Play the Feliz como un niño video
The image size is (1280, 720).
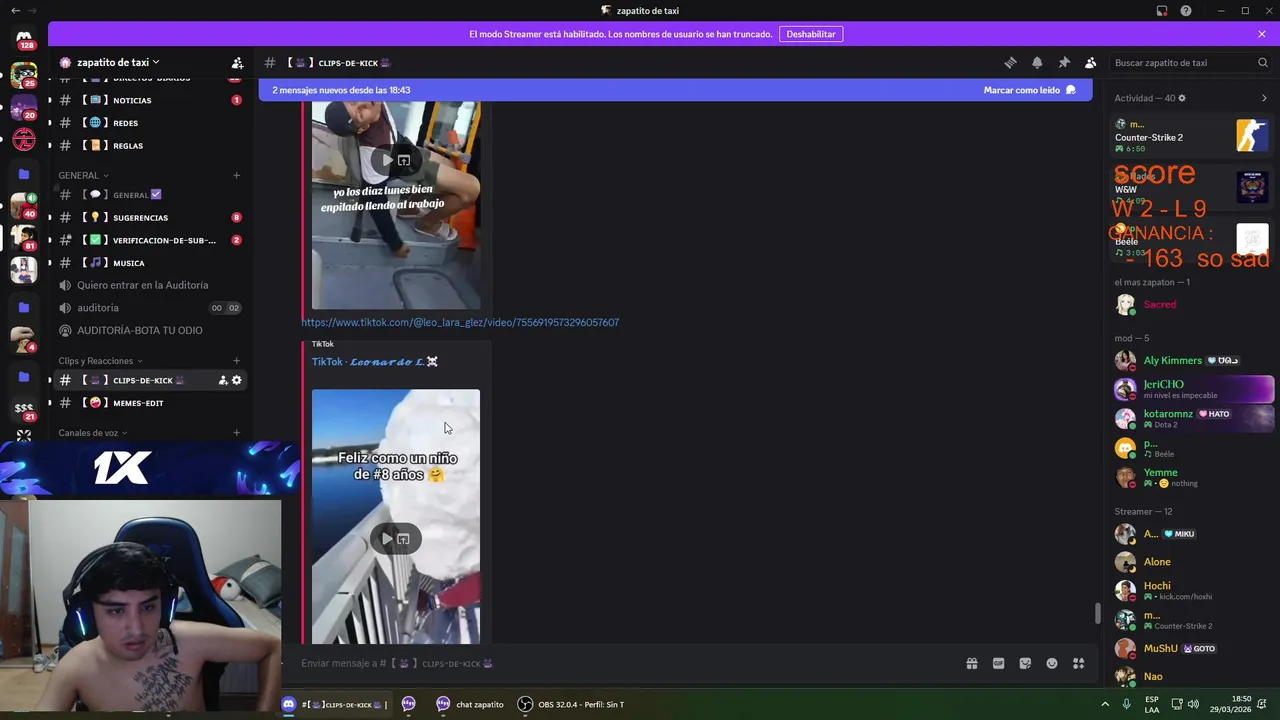tap(387, 539)
